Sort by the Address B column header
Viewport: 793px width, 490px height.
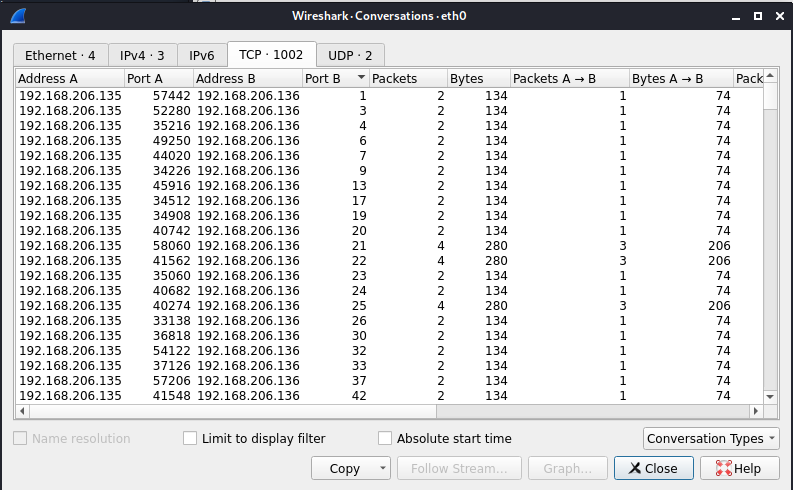248,78
